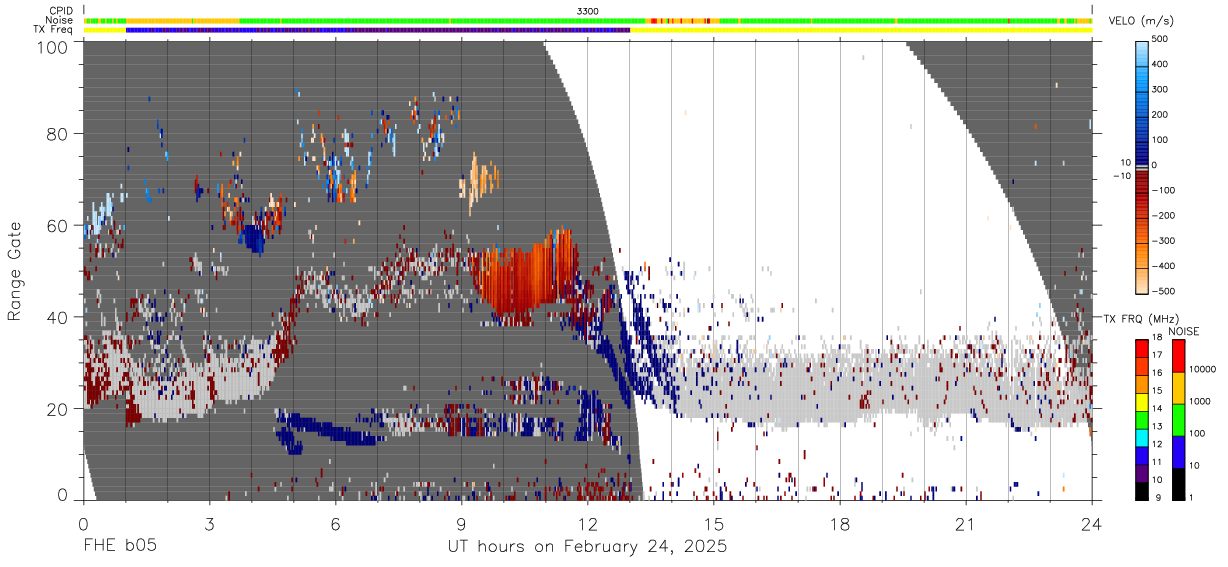Image resolution: width=1228 pixels, height=567 pixels.
Task: Click the TX frequency color bar
Action: click(1142, 420)
